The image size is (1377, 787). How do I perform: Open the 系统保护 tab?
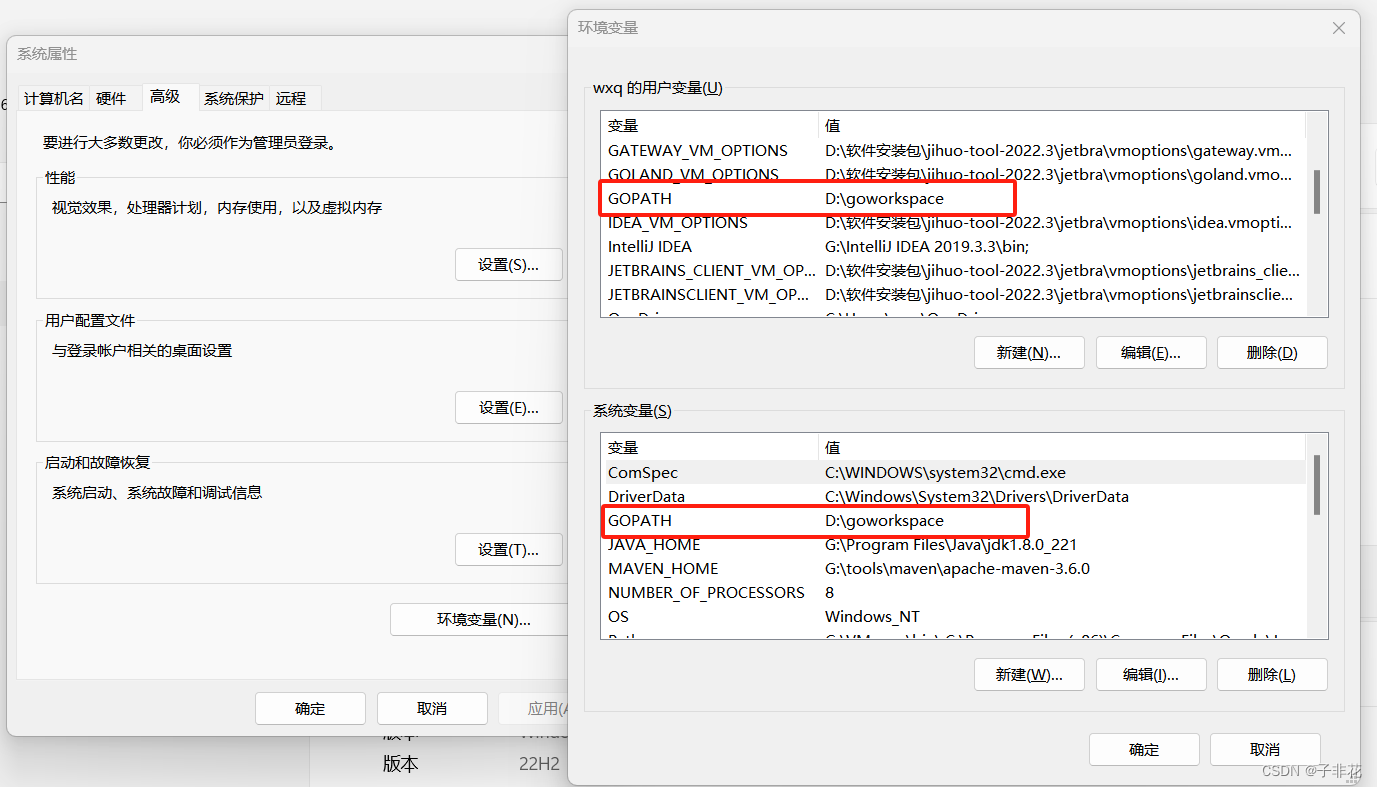click(x=234, y=98)
